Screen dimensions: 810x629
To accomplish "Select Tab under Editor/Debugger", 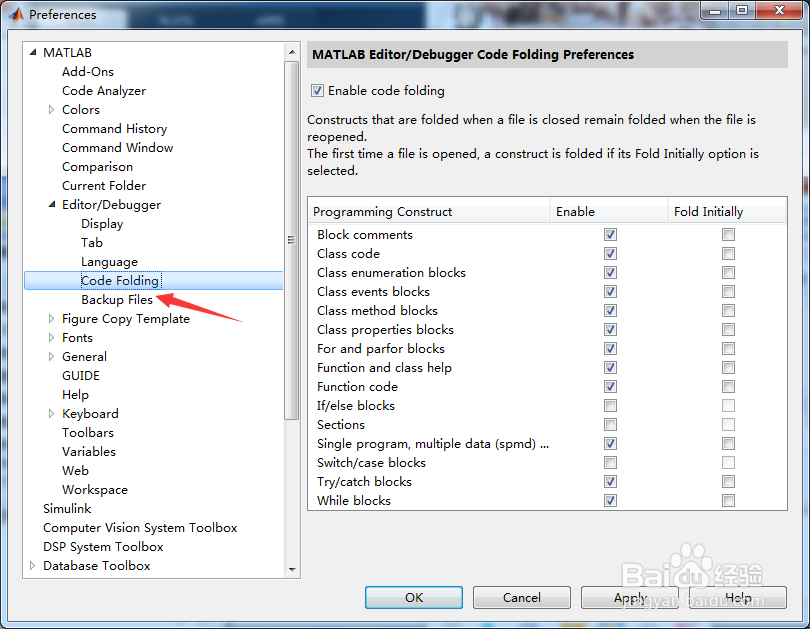I will (92, 243).
